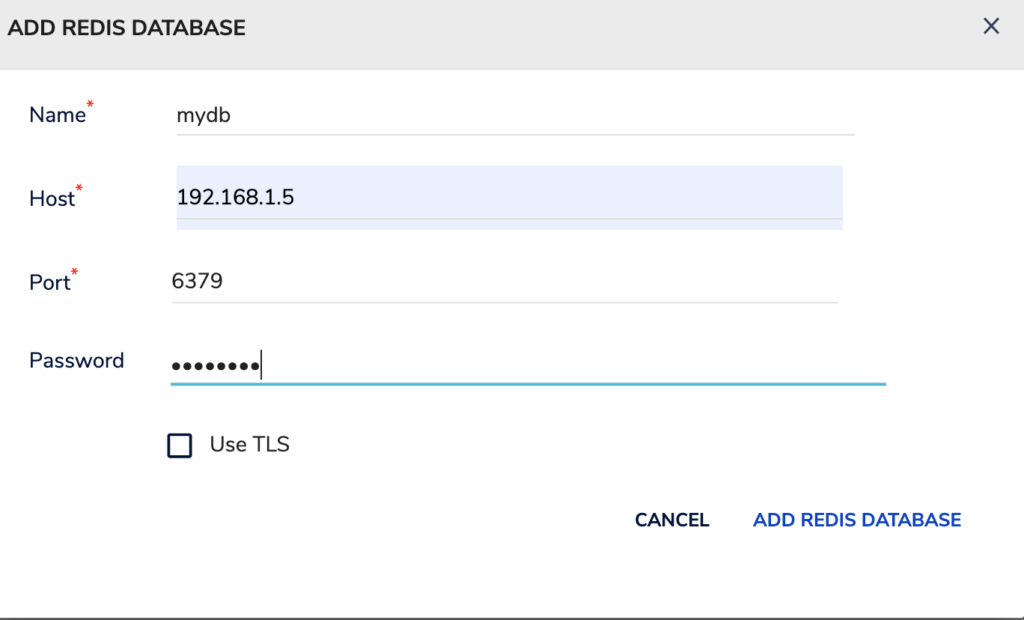
Task: Click the Host field label
Action: tap(52, 199)
